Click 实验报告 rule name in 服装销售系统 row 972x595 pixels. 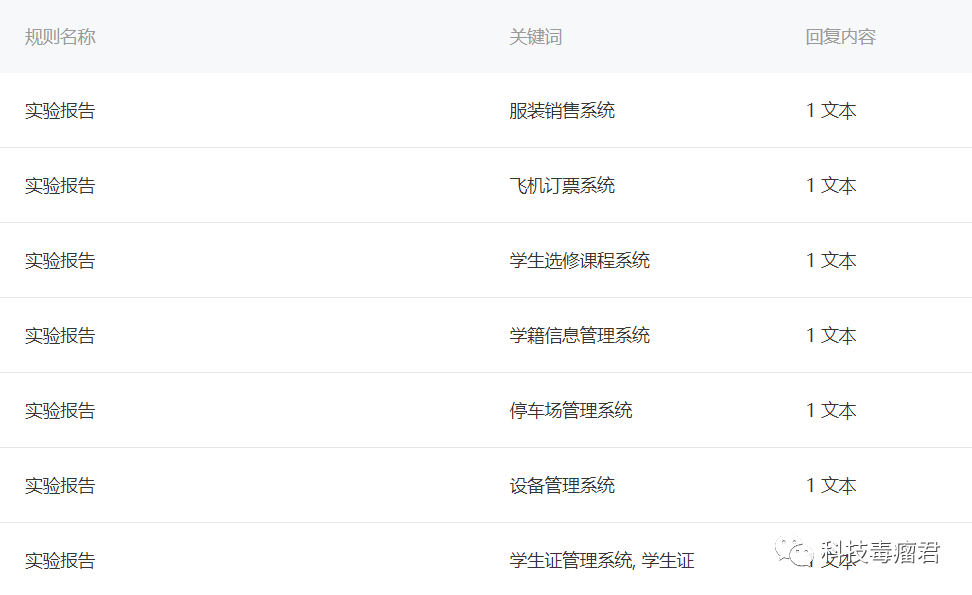60,111
